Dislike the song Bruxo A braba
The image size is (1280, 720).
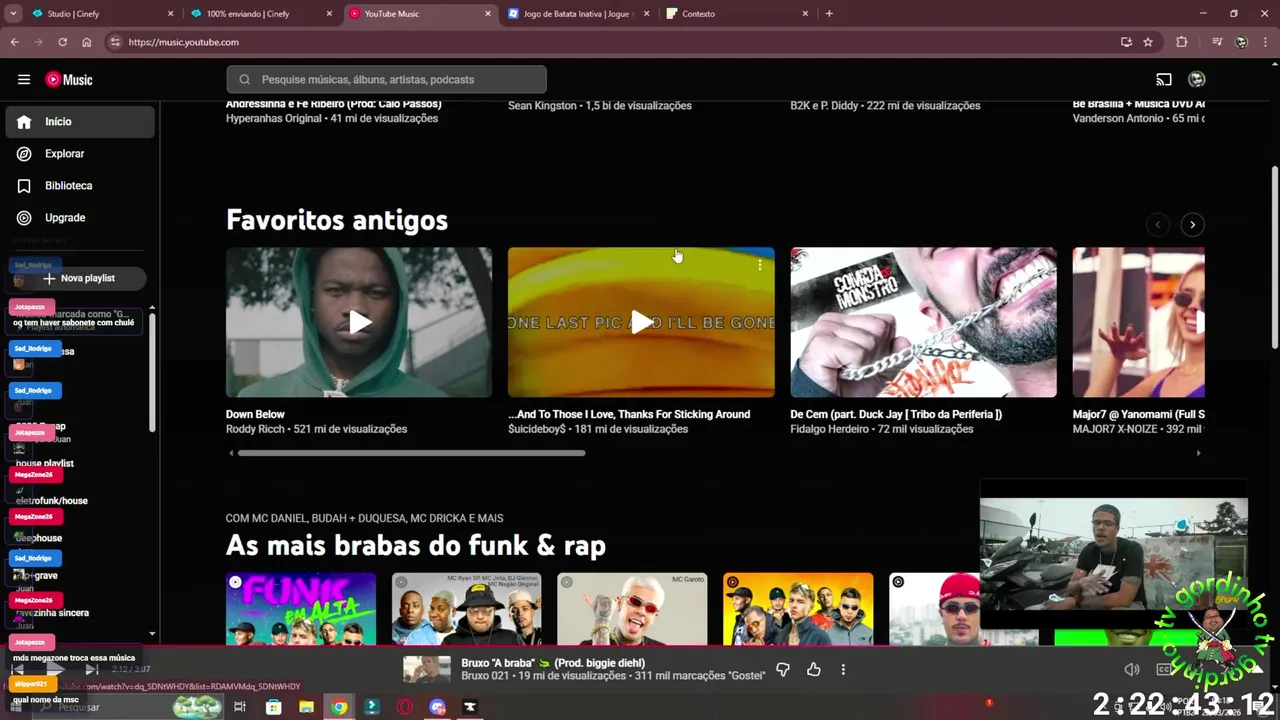[783, 670]
